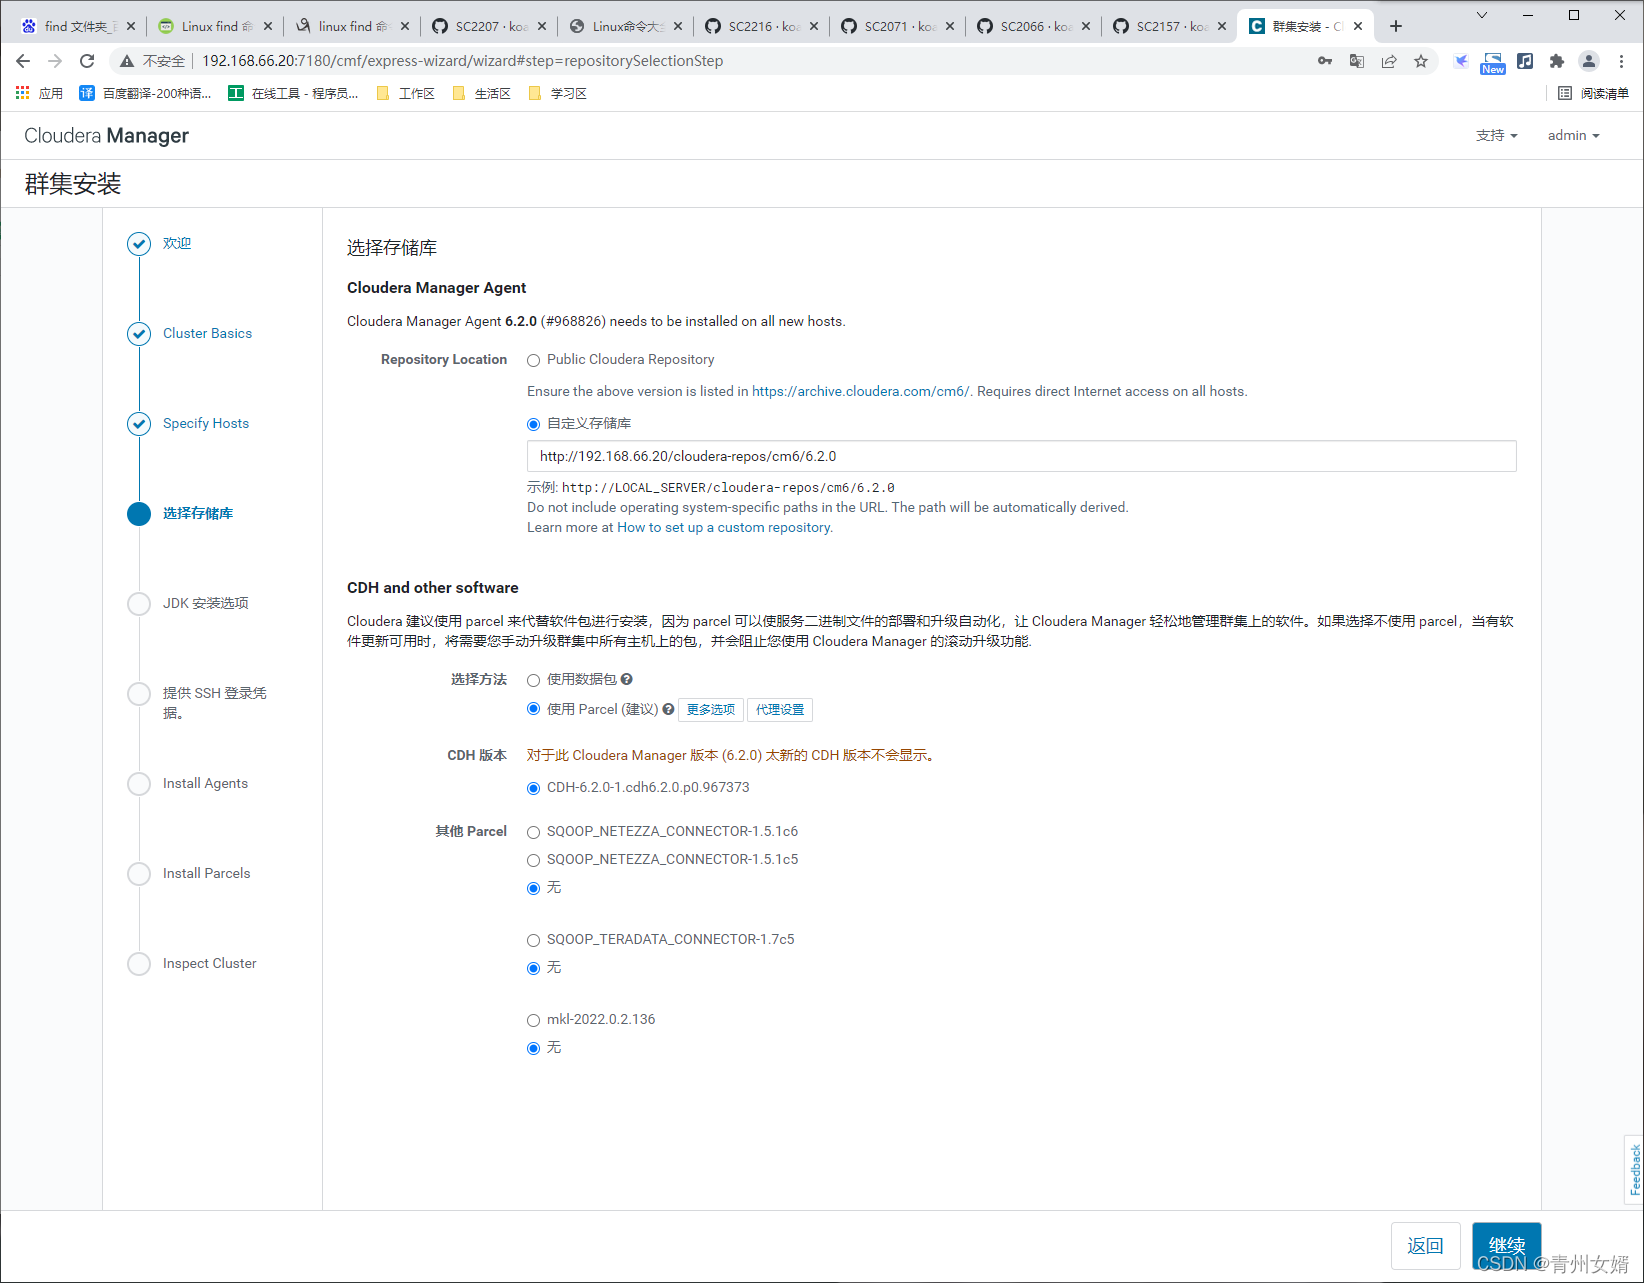
Task: Open 在线工具 bookmark
Action: (x=294, y=93)
